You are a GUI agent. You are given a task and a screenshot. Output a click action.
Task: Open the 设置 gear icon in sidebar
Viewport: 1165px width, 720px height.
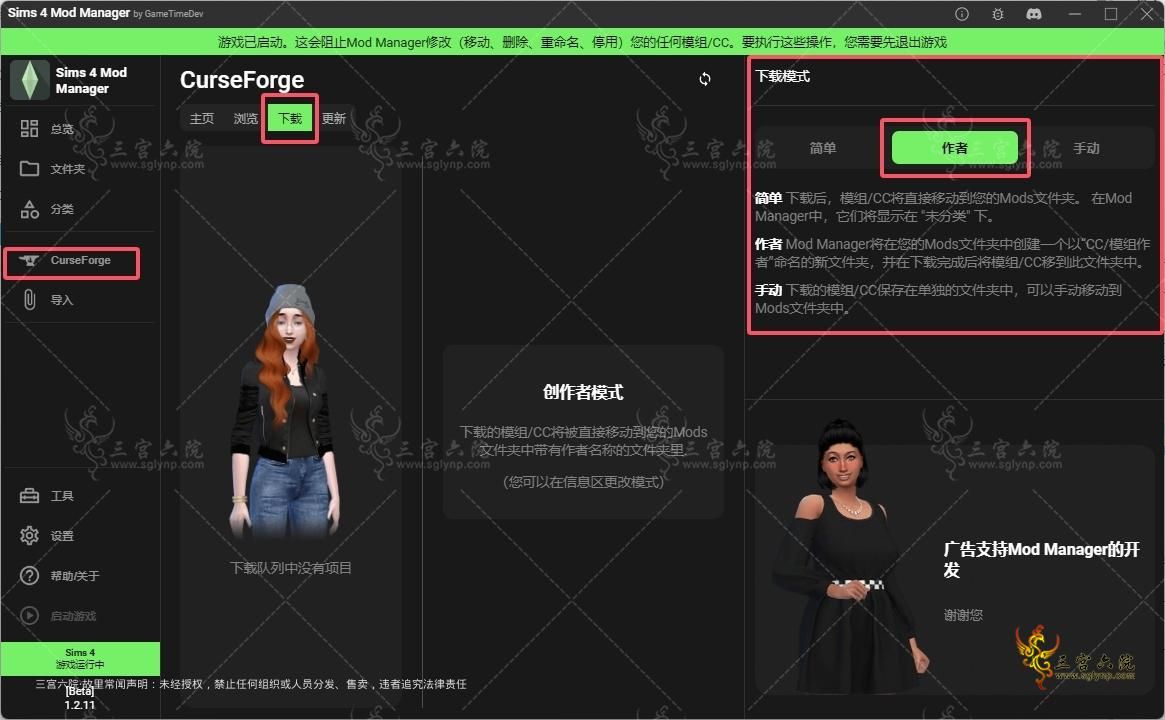tap(29, 536)
